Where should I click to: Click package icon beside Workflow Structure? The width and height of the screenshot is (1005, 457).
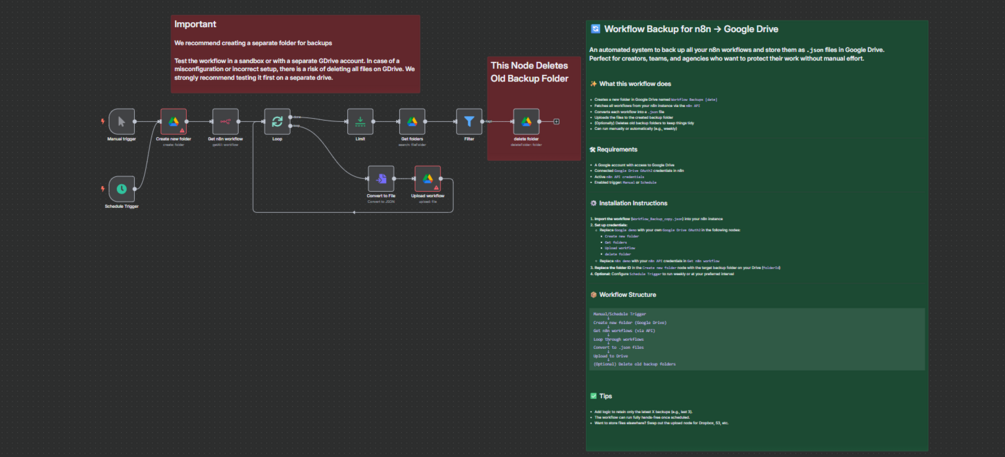coord(594,295)
